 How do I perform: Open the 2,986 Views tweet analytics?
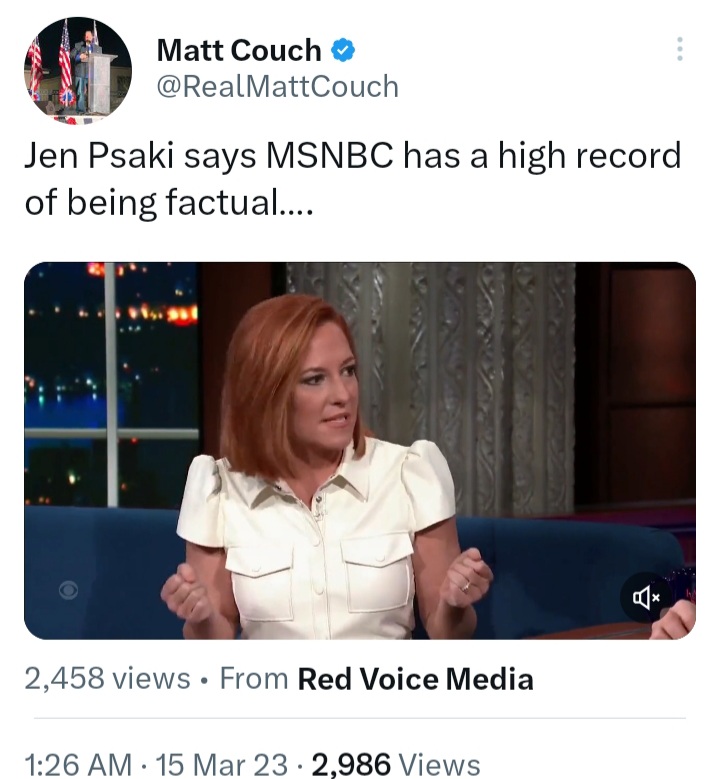click(x=396, y=764)
